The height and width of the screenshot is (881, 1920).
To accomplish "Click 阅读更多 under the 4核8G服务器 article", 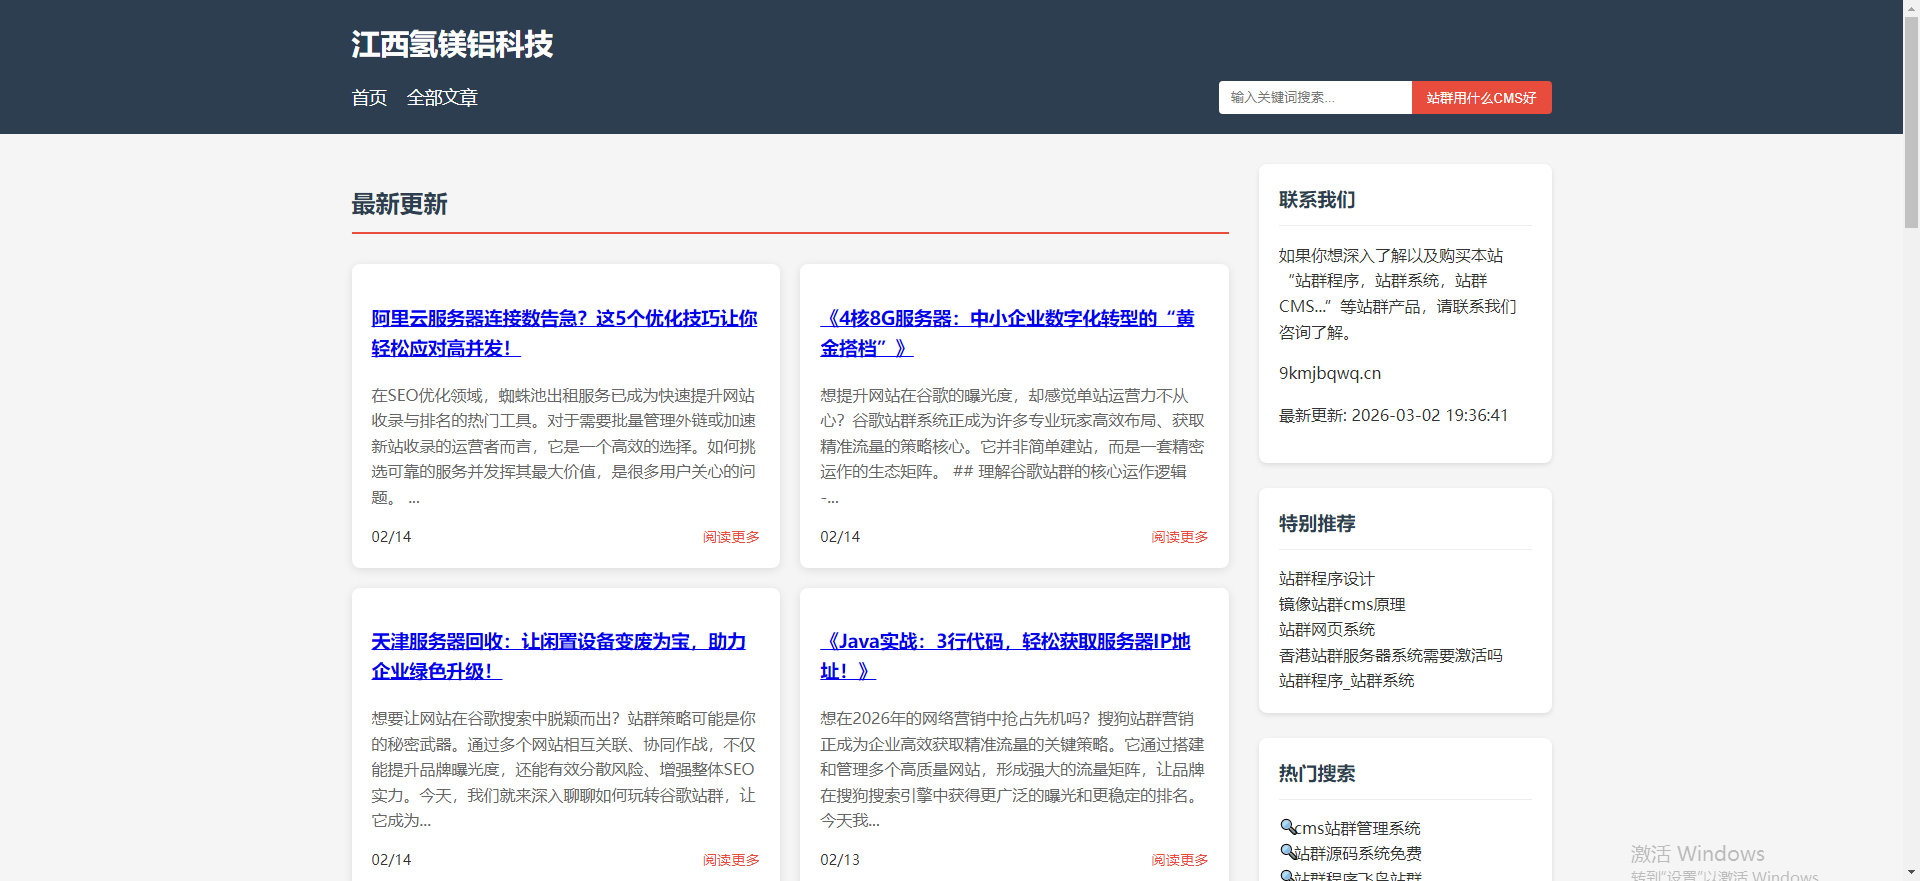I will click(x=1179, y=537).
